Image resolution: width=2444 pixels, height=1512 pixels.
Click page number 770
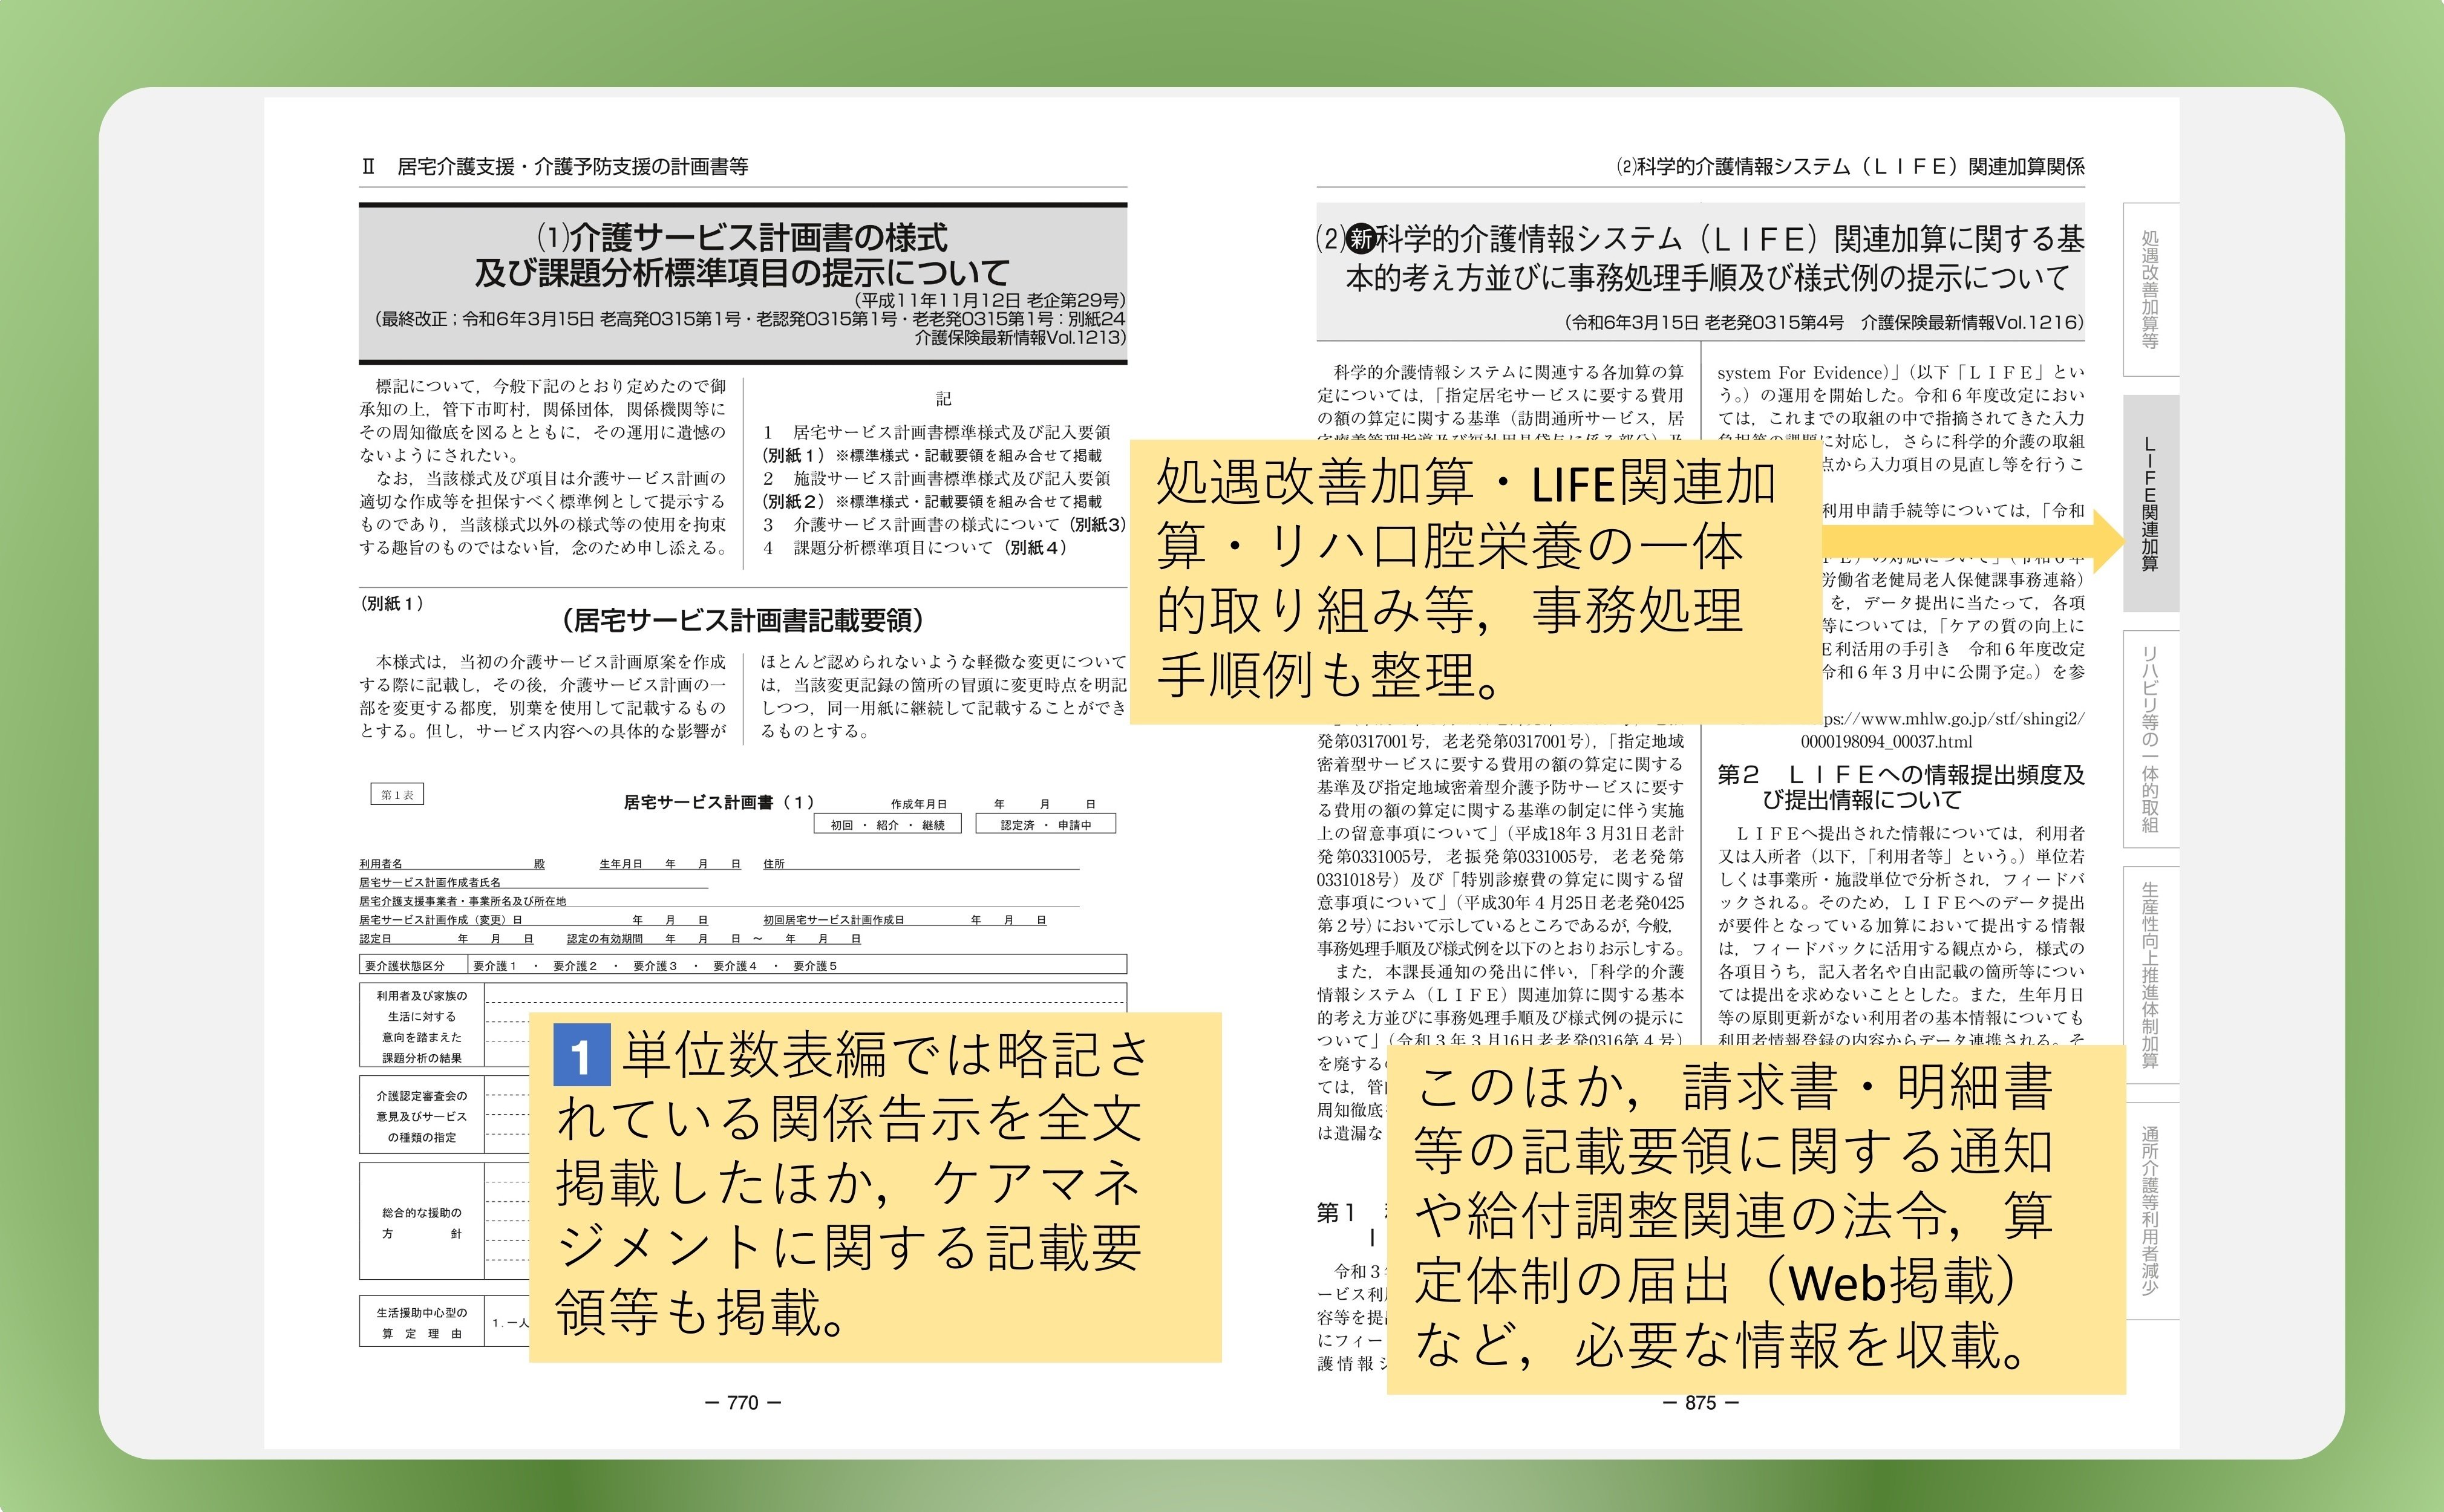(x=743, y=1403)
